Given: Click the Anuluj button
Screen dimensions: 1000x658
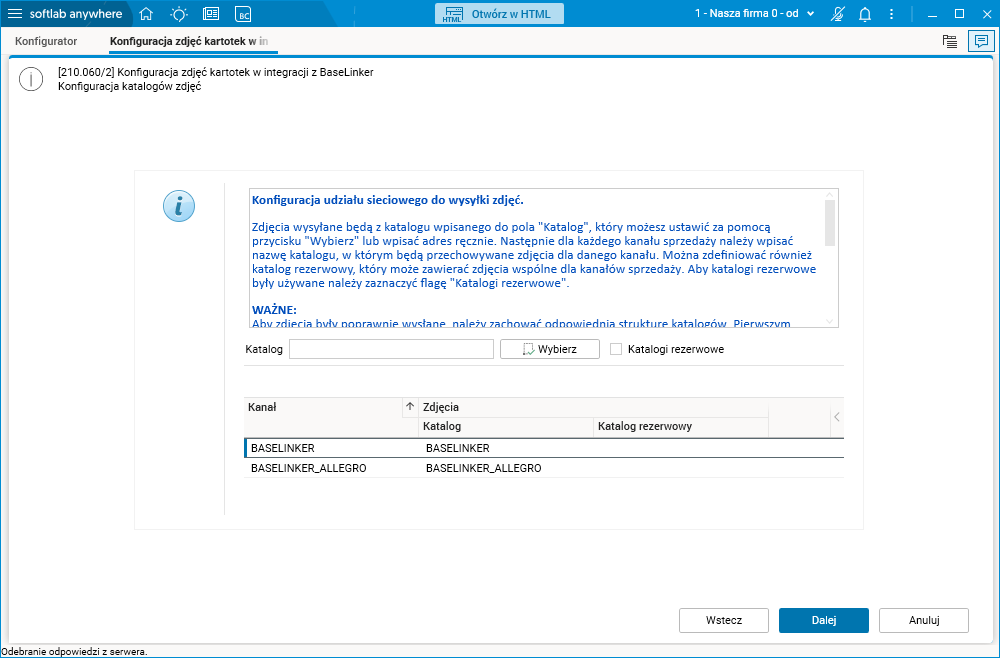Looking at the screenshot, I should (923, 620).
